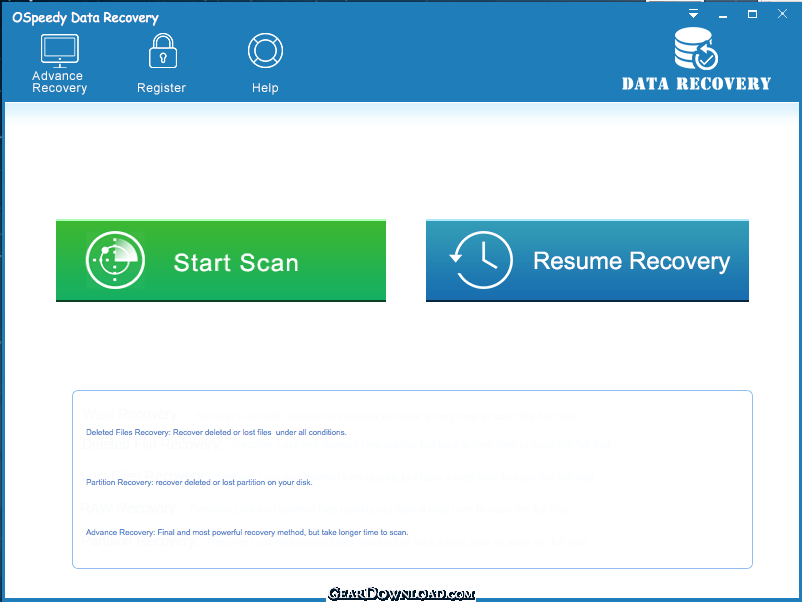Click the radar icon on Start Scan

pyautogui.click(x=115, y=260)
